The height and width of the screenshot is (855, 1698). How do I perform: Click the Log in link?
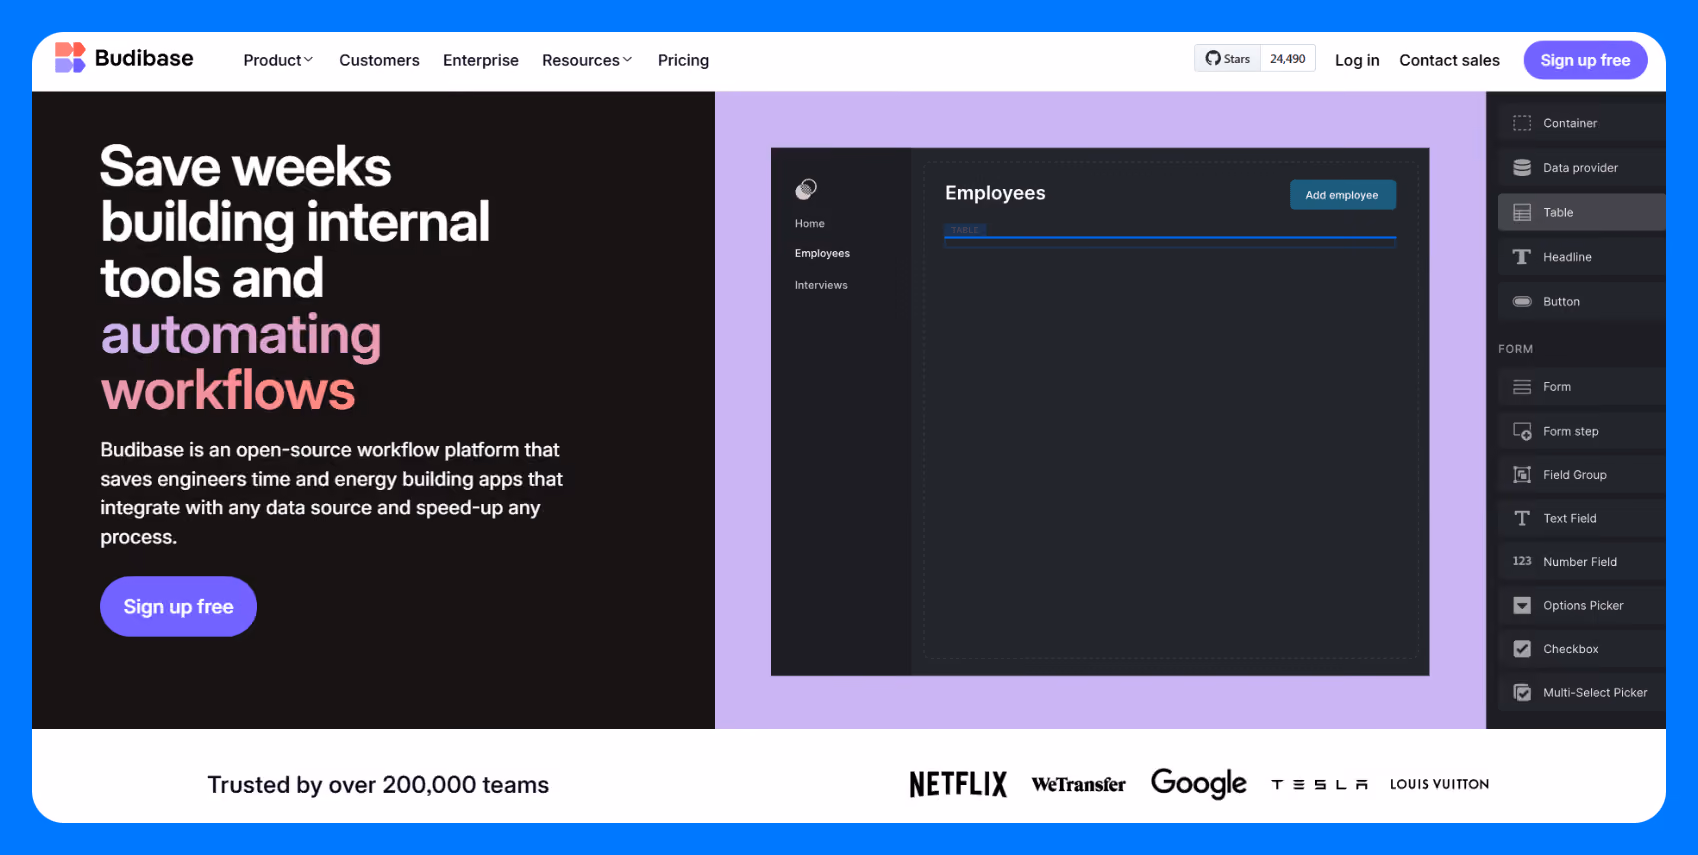pyautogui.click(x=1357, y=60)
